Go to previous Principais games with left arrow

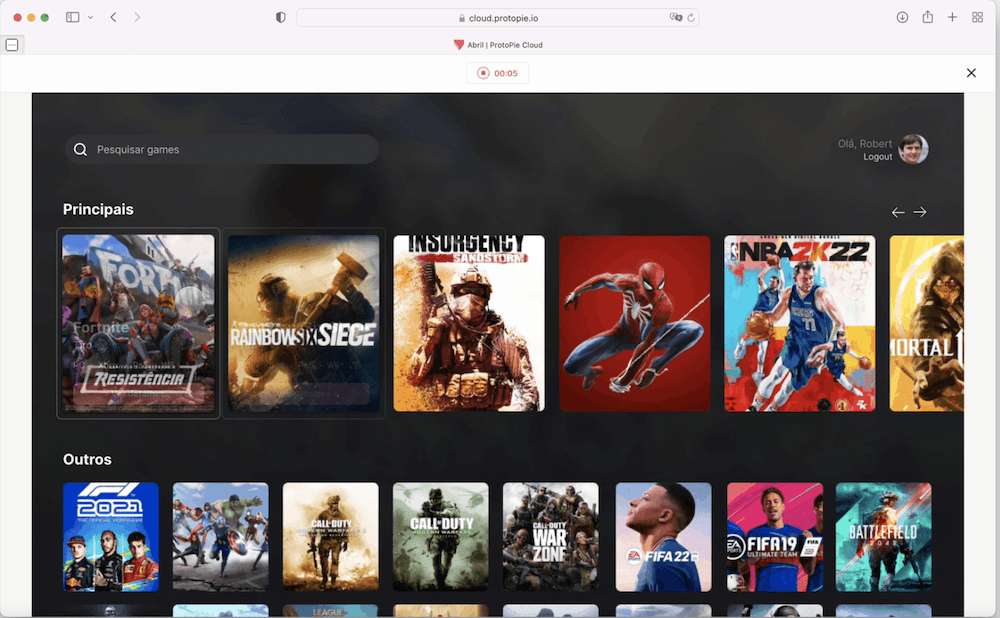click(x=898, y=212)
